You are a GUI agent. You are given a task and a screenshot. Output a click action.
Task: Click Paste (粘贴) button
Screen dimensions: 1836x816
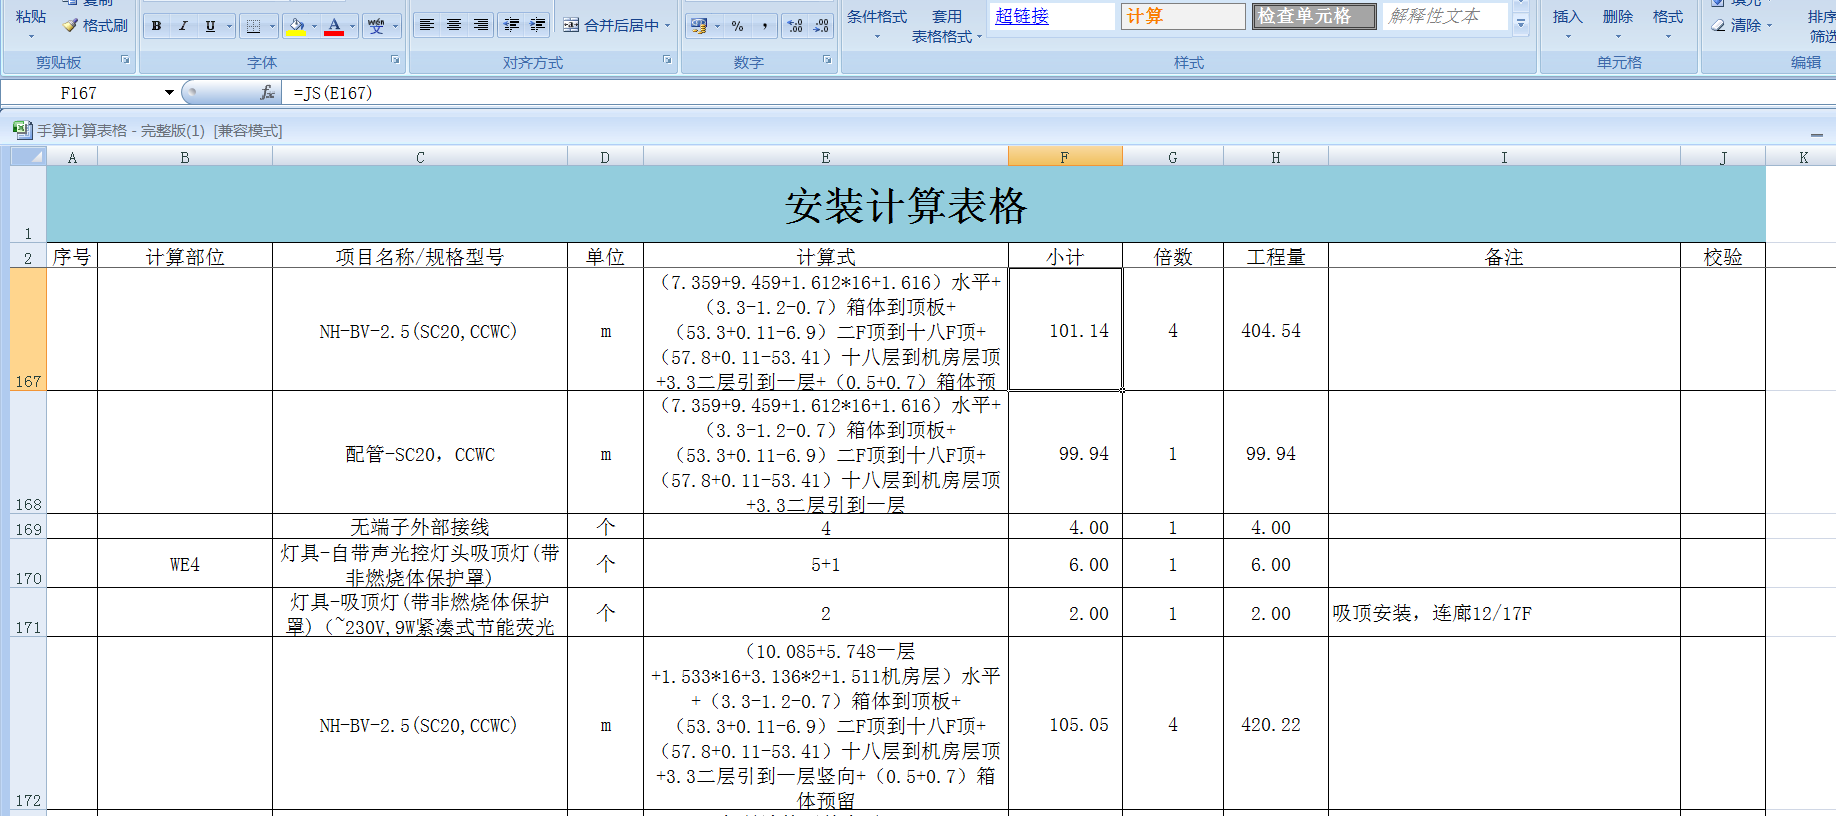[x=31, y=23]
